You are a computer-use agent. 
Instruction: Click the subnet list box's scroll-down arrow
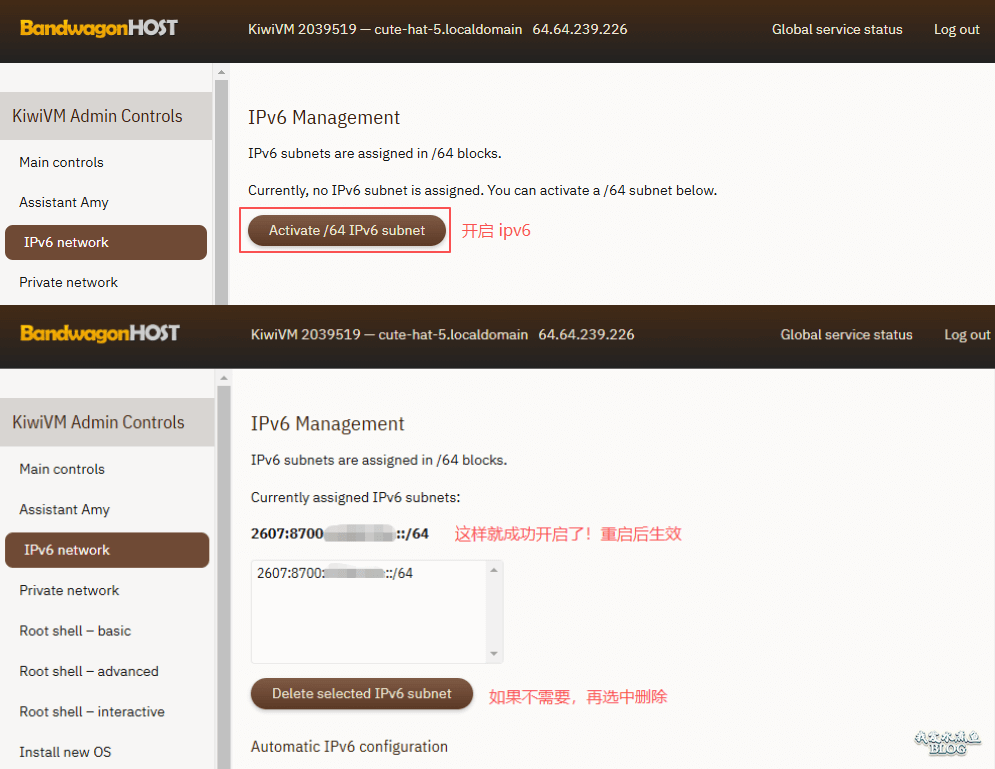(x=493, y=653)
